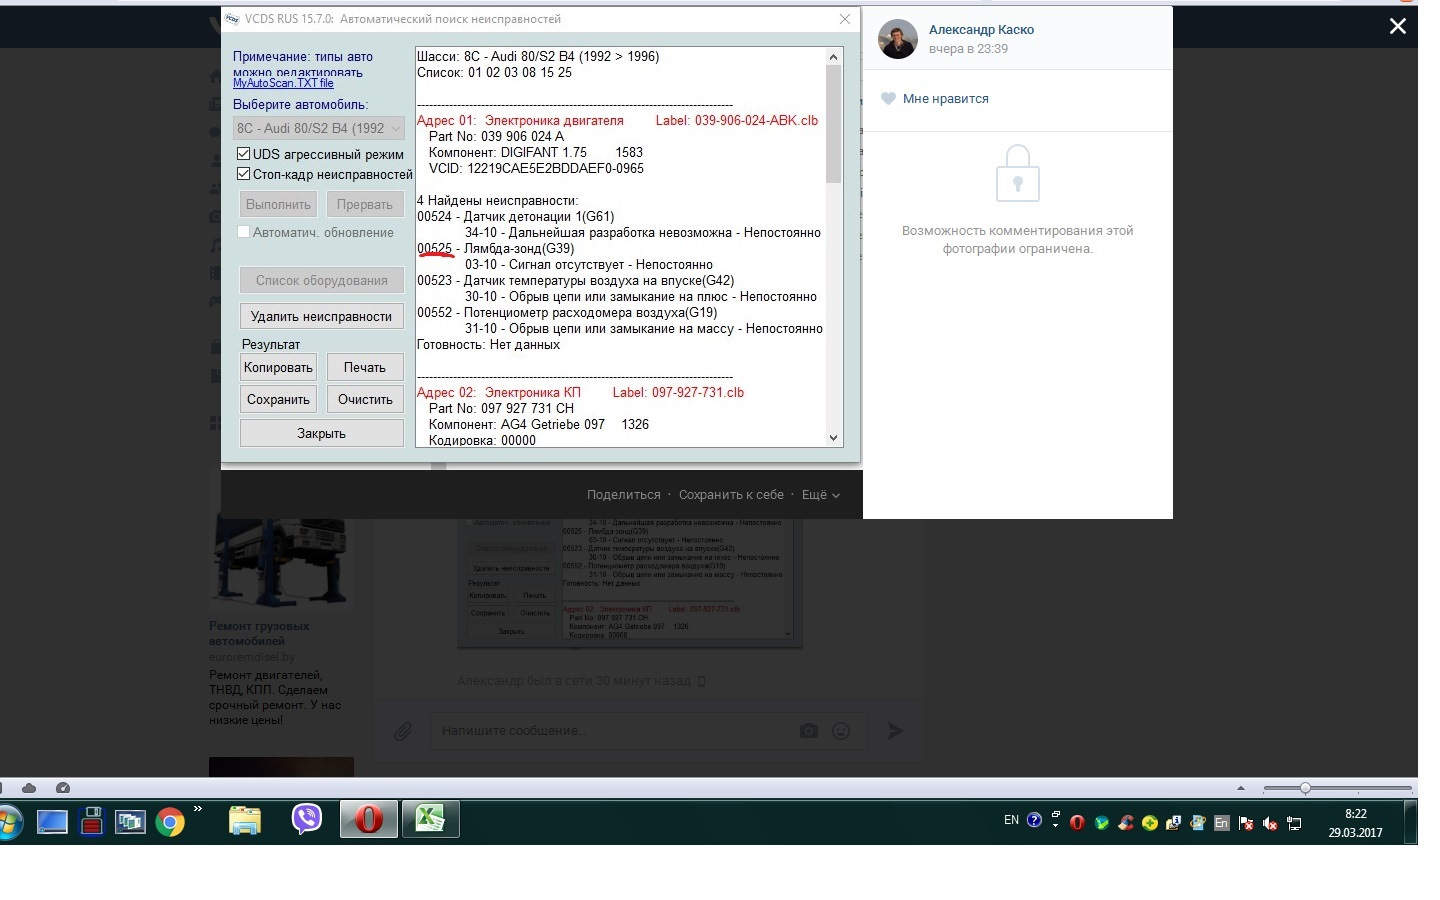Launch Viber from the taskbar
Image resolution: width=1440 pixels, height=900 pixels.
click(x=306, y=819)
